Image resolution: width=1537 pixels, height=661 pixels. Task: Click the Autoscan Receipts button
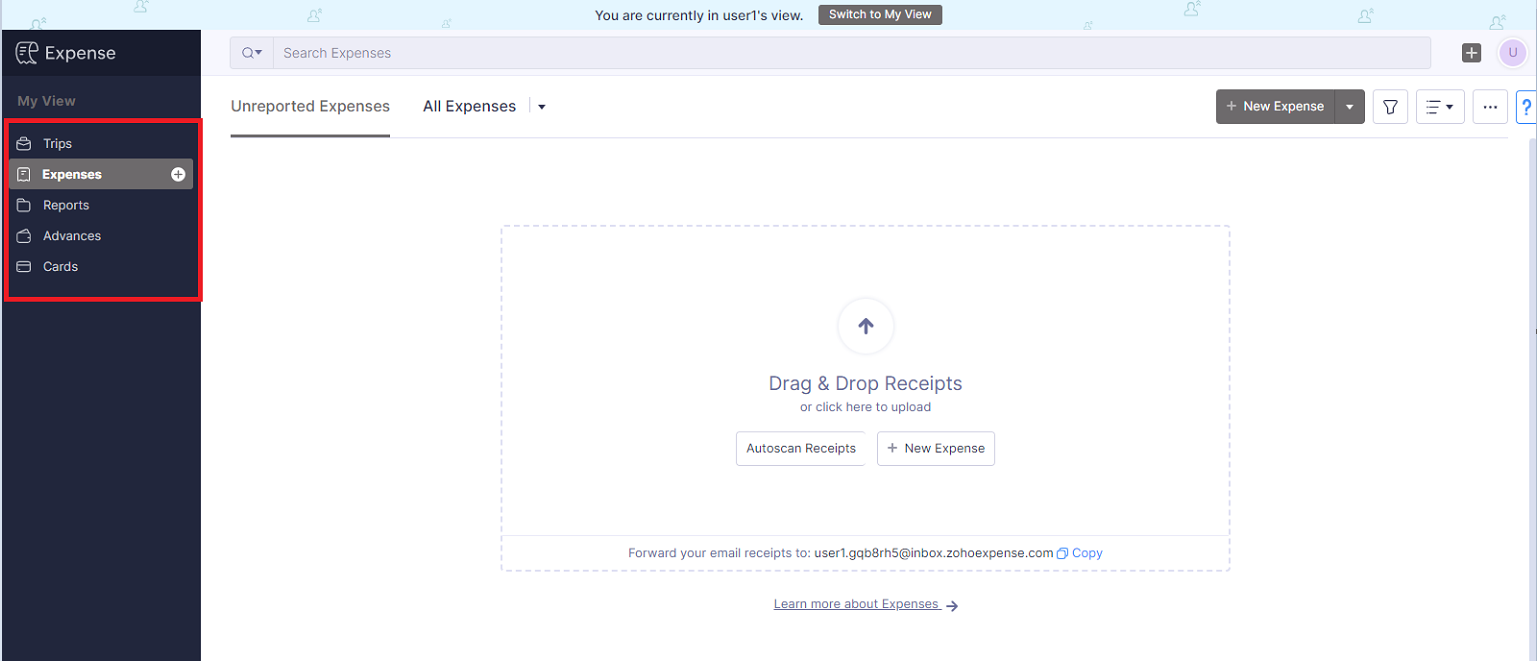click(801, 448)
